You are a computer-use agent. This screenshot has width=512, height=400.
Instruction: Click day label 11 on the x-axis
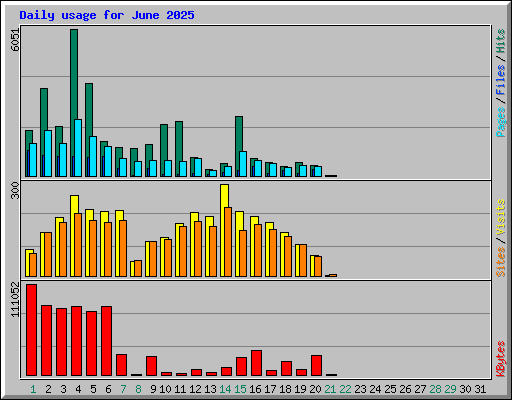180,389
